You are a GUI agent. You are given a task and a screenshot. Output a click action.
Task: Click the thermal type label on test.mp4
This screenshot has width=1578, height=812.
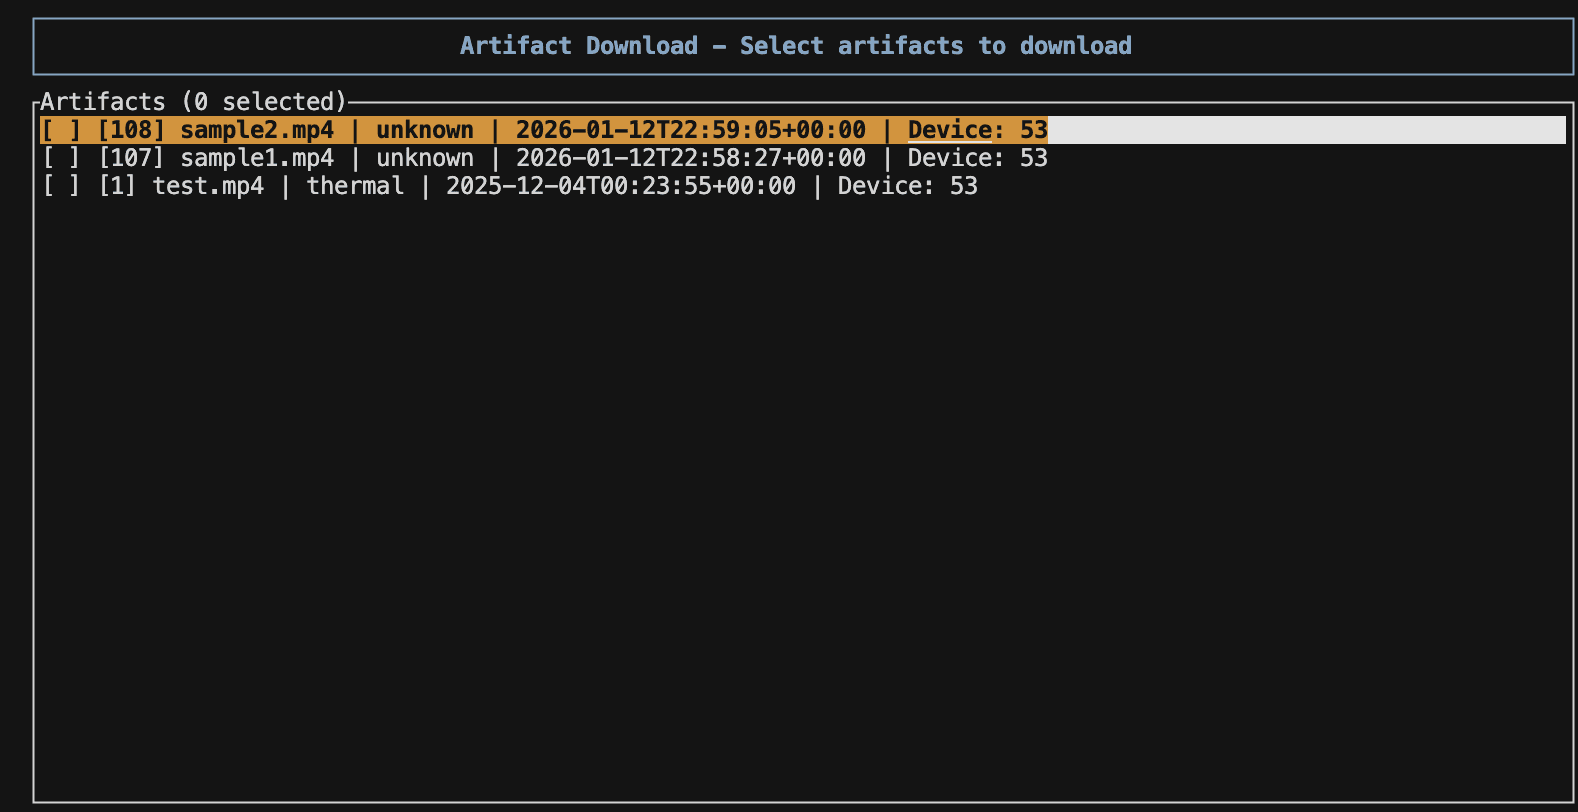[x=355, y=185]
